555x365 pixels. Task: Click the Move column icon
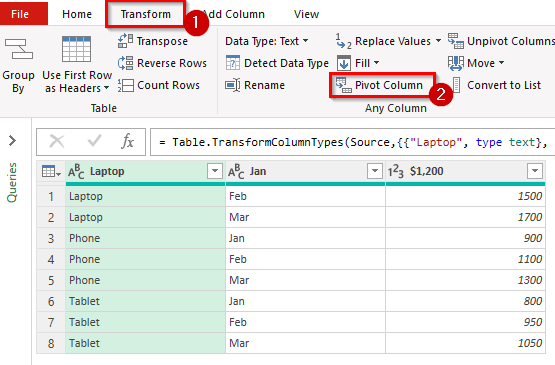[456, 63]
